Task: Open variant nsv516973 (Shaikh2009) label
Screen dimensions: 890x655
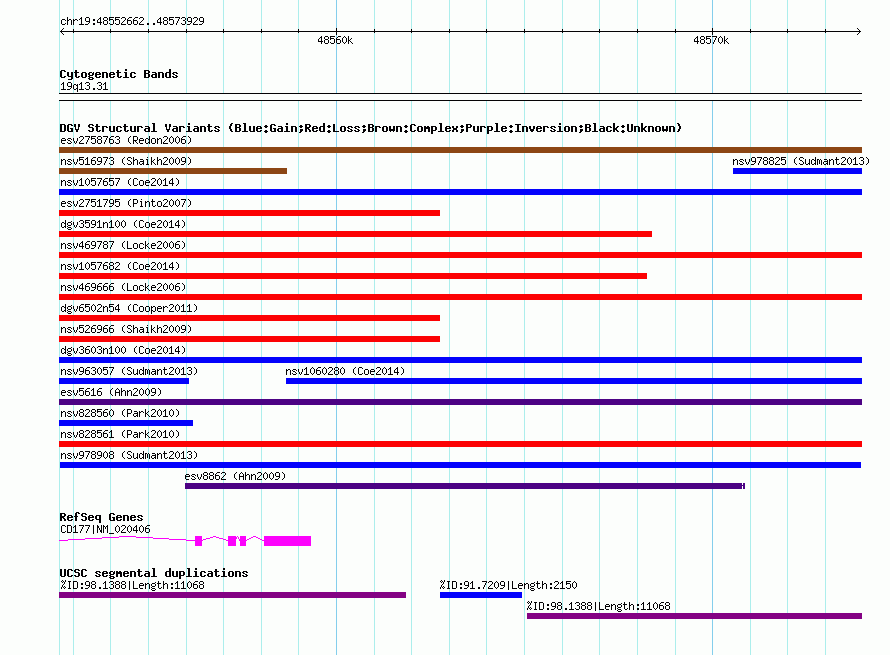Action: (x=126, y=161)
